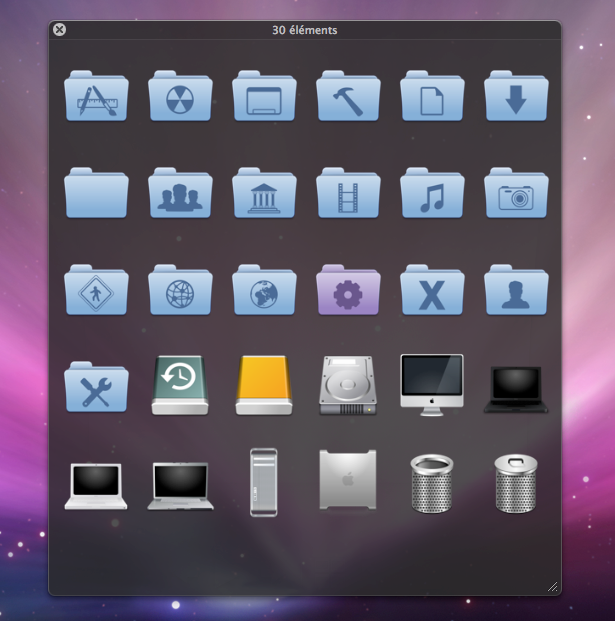Click the Utilities folder with wrench and screwdriver
Screen dimensions: 615x621
point(96,387)
